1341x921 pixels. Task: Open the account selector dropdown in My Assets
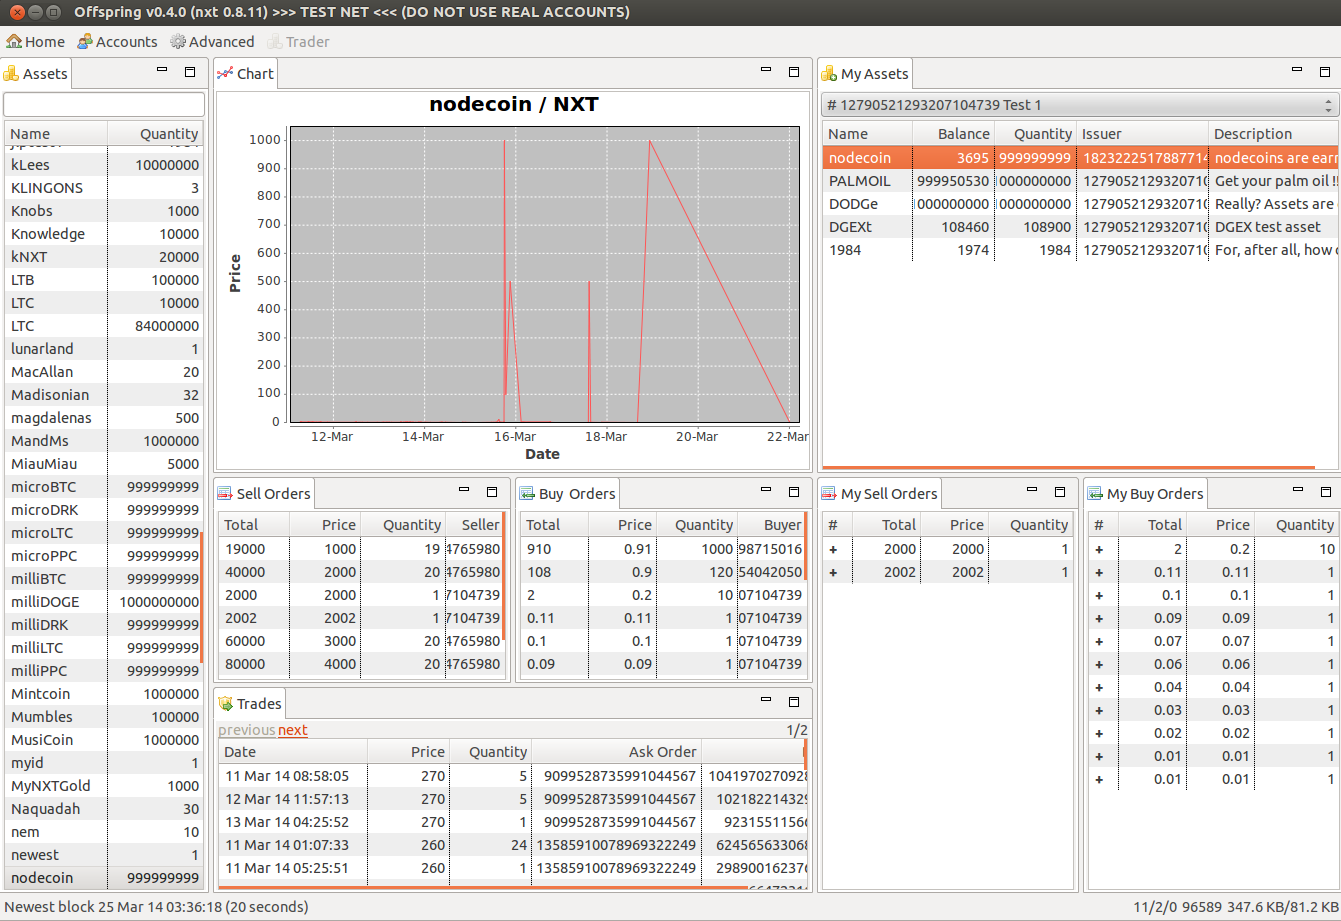coord(1080,105)
